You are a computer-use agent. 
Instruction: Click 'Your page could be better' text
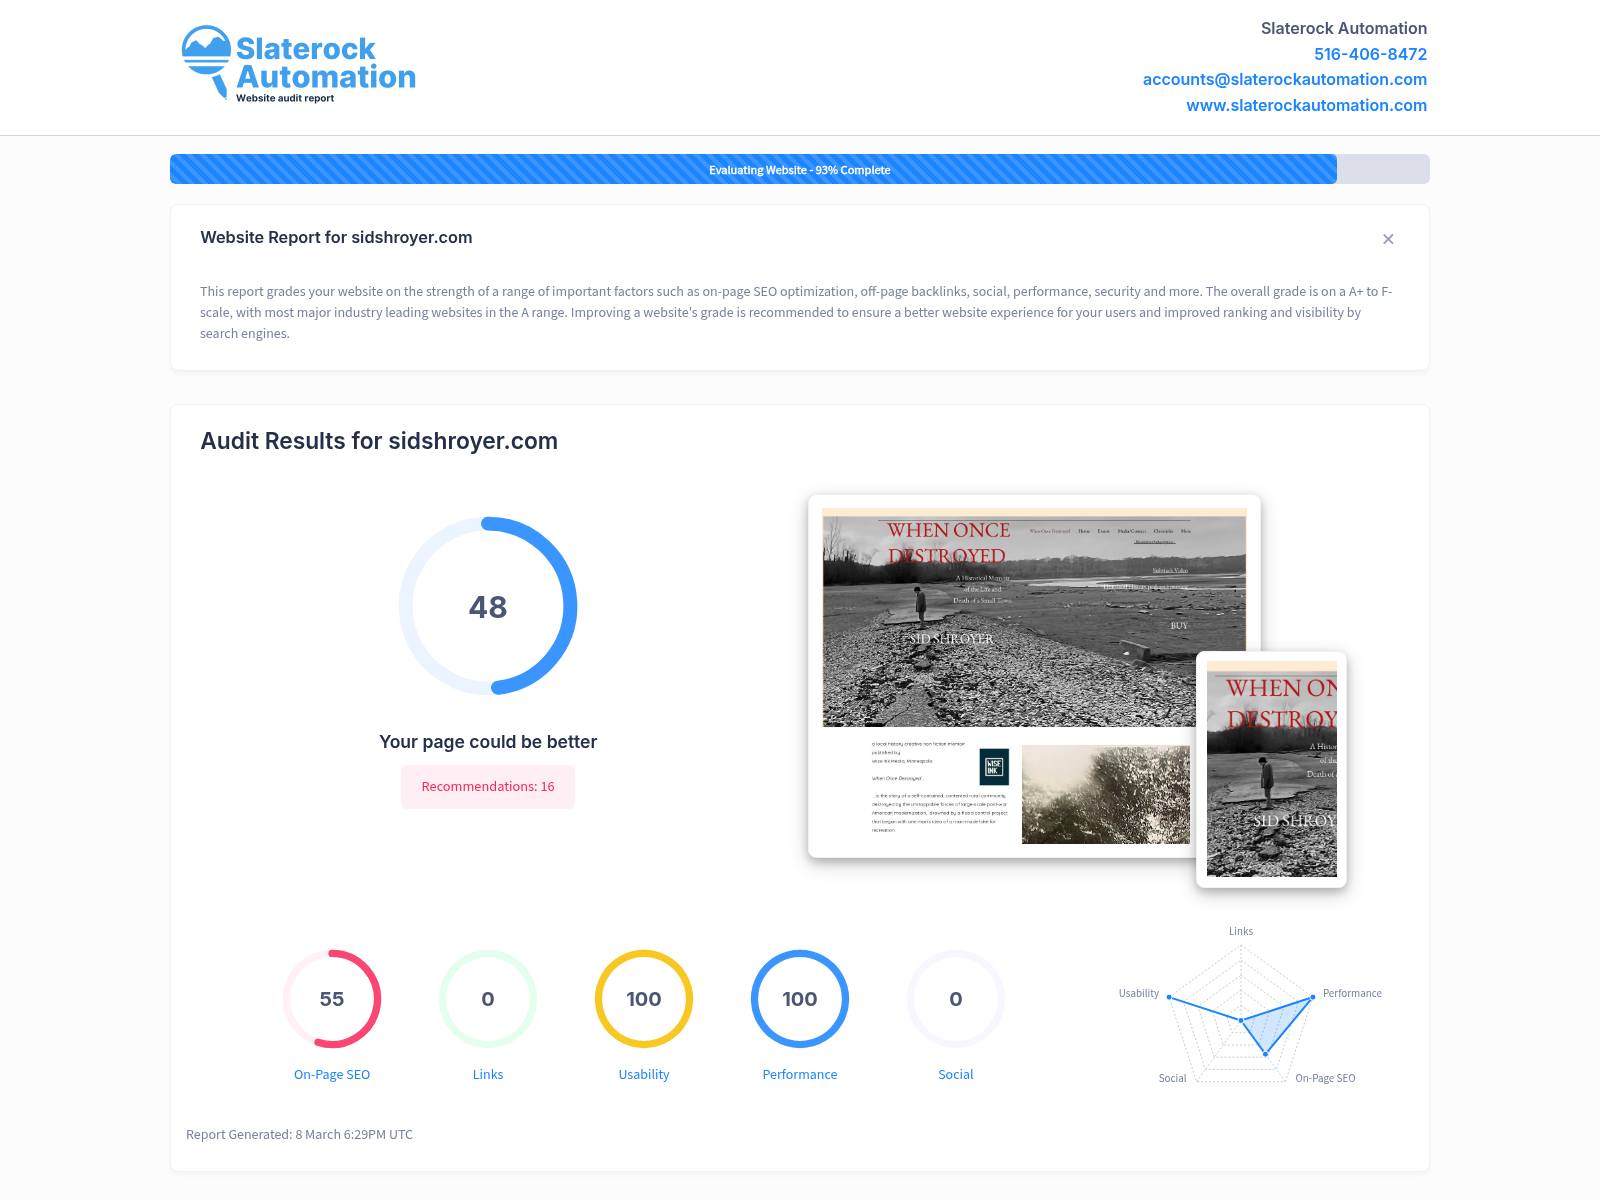488,742
